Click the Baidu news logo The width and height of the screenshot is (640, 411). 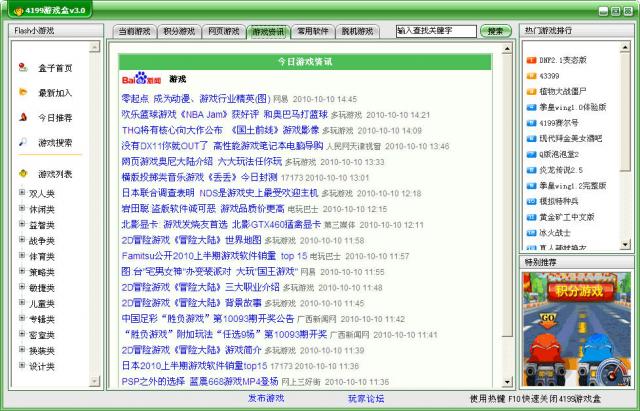(141, 78)
